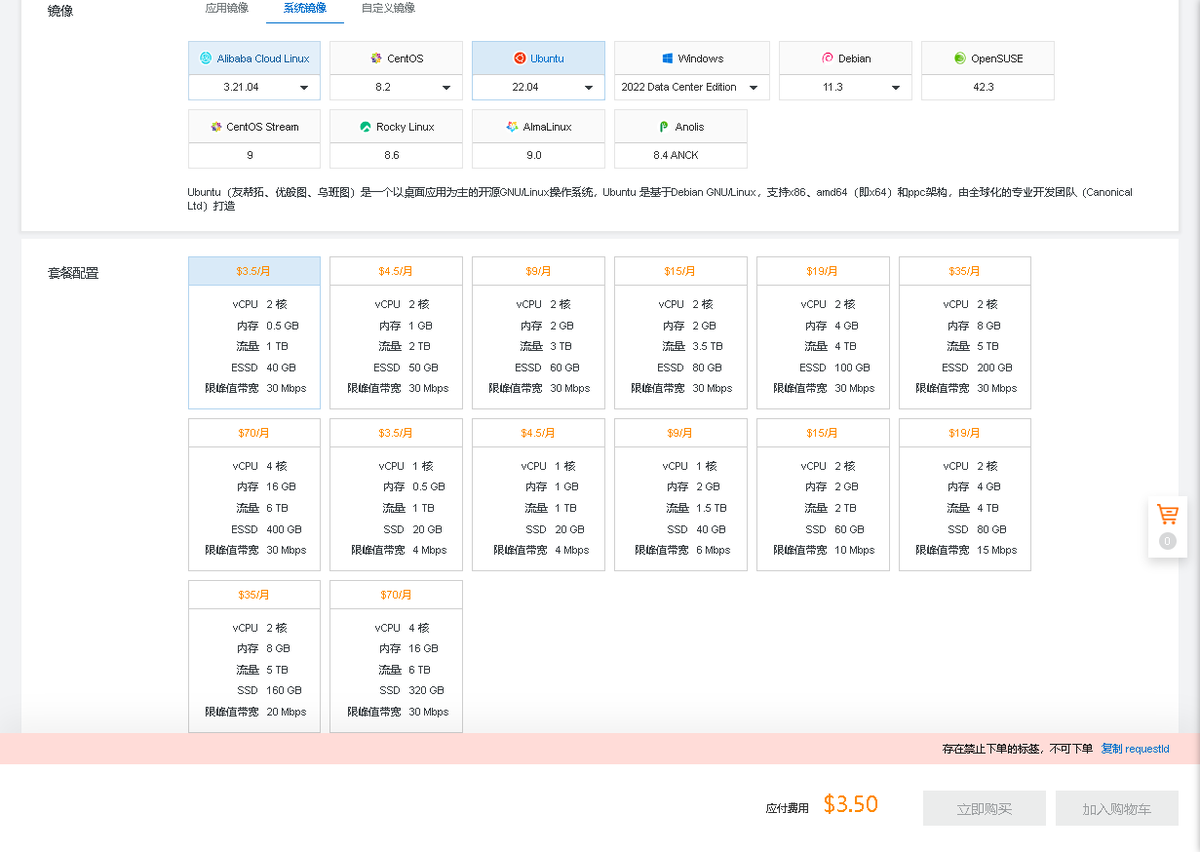Click the 加入购物车 button
Screen dimensions: 1200x852
tap(1117, 808)
